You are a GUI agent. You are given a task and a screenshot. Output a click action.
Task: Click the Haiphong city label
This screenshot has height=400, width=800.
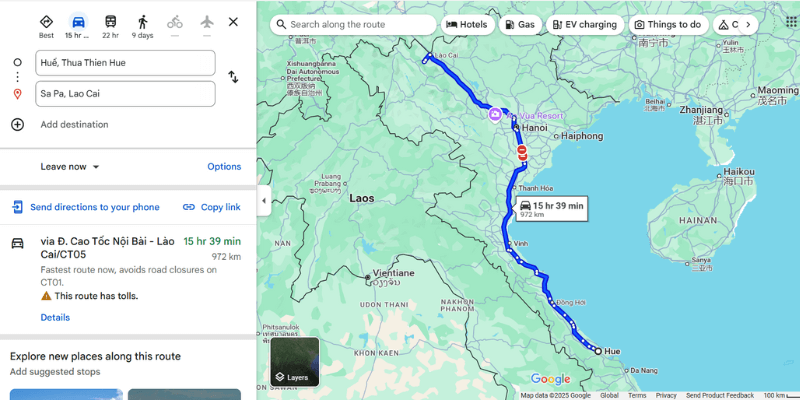click(x=582, y=136)
